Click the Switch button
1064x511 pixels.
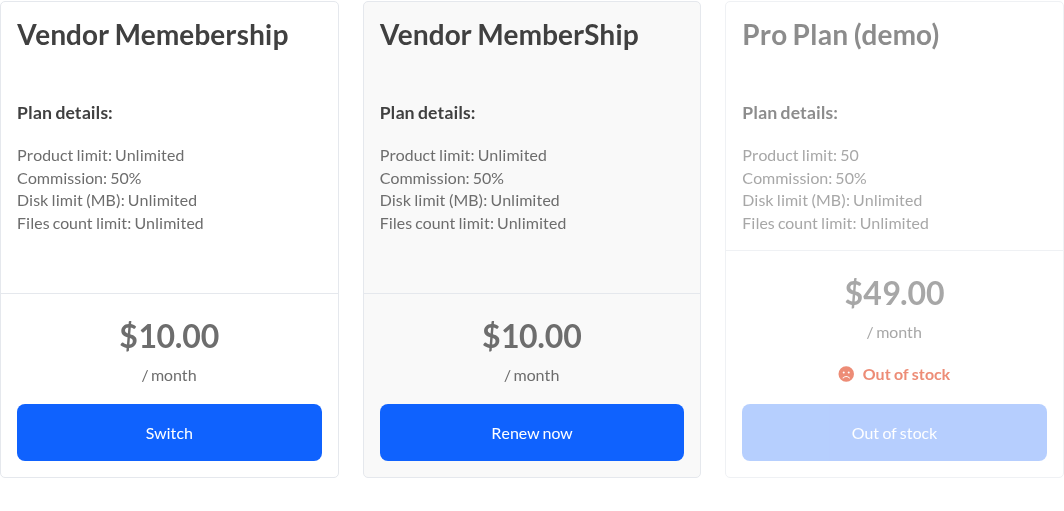(169, 432)
